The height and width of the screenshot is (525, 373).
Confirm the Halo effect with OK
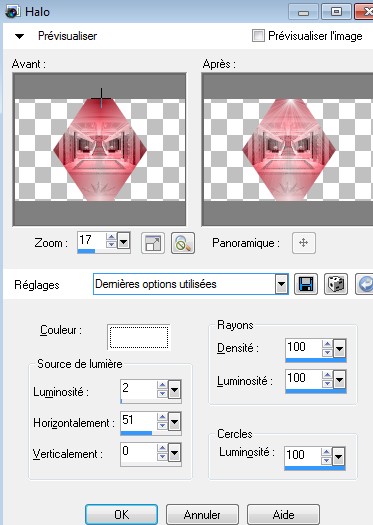(121, 515)
